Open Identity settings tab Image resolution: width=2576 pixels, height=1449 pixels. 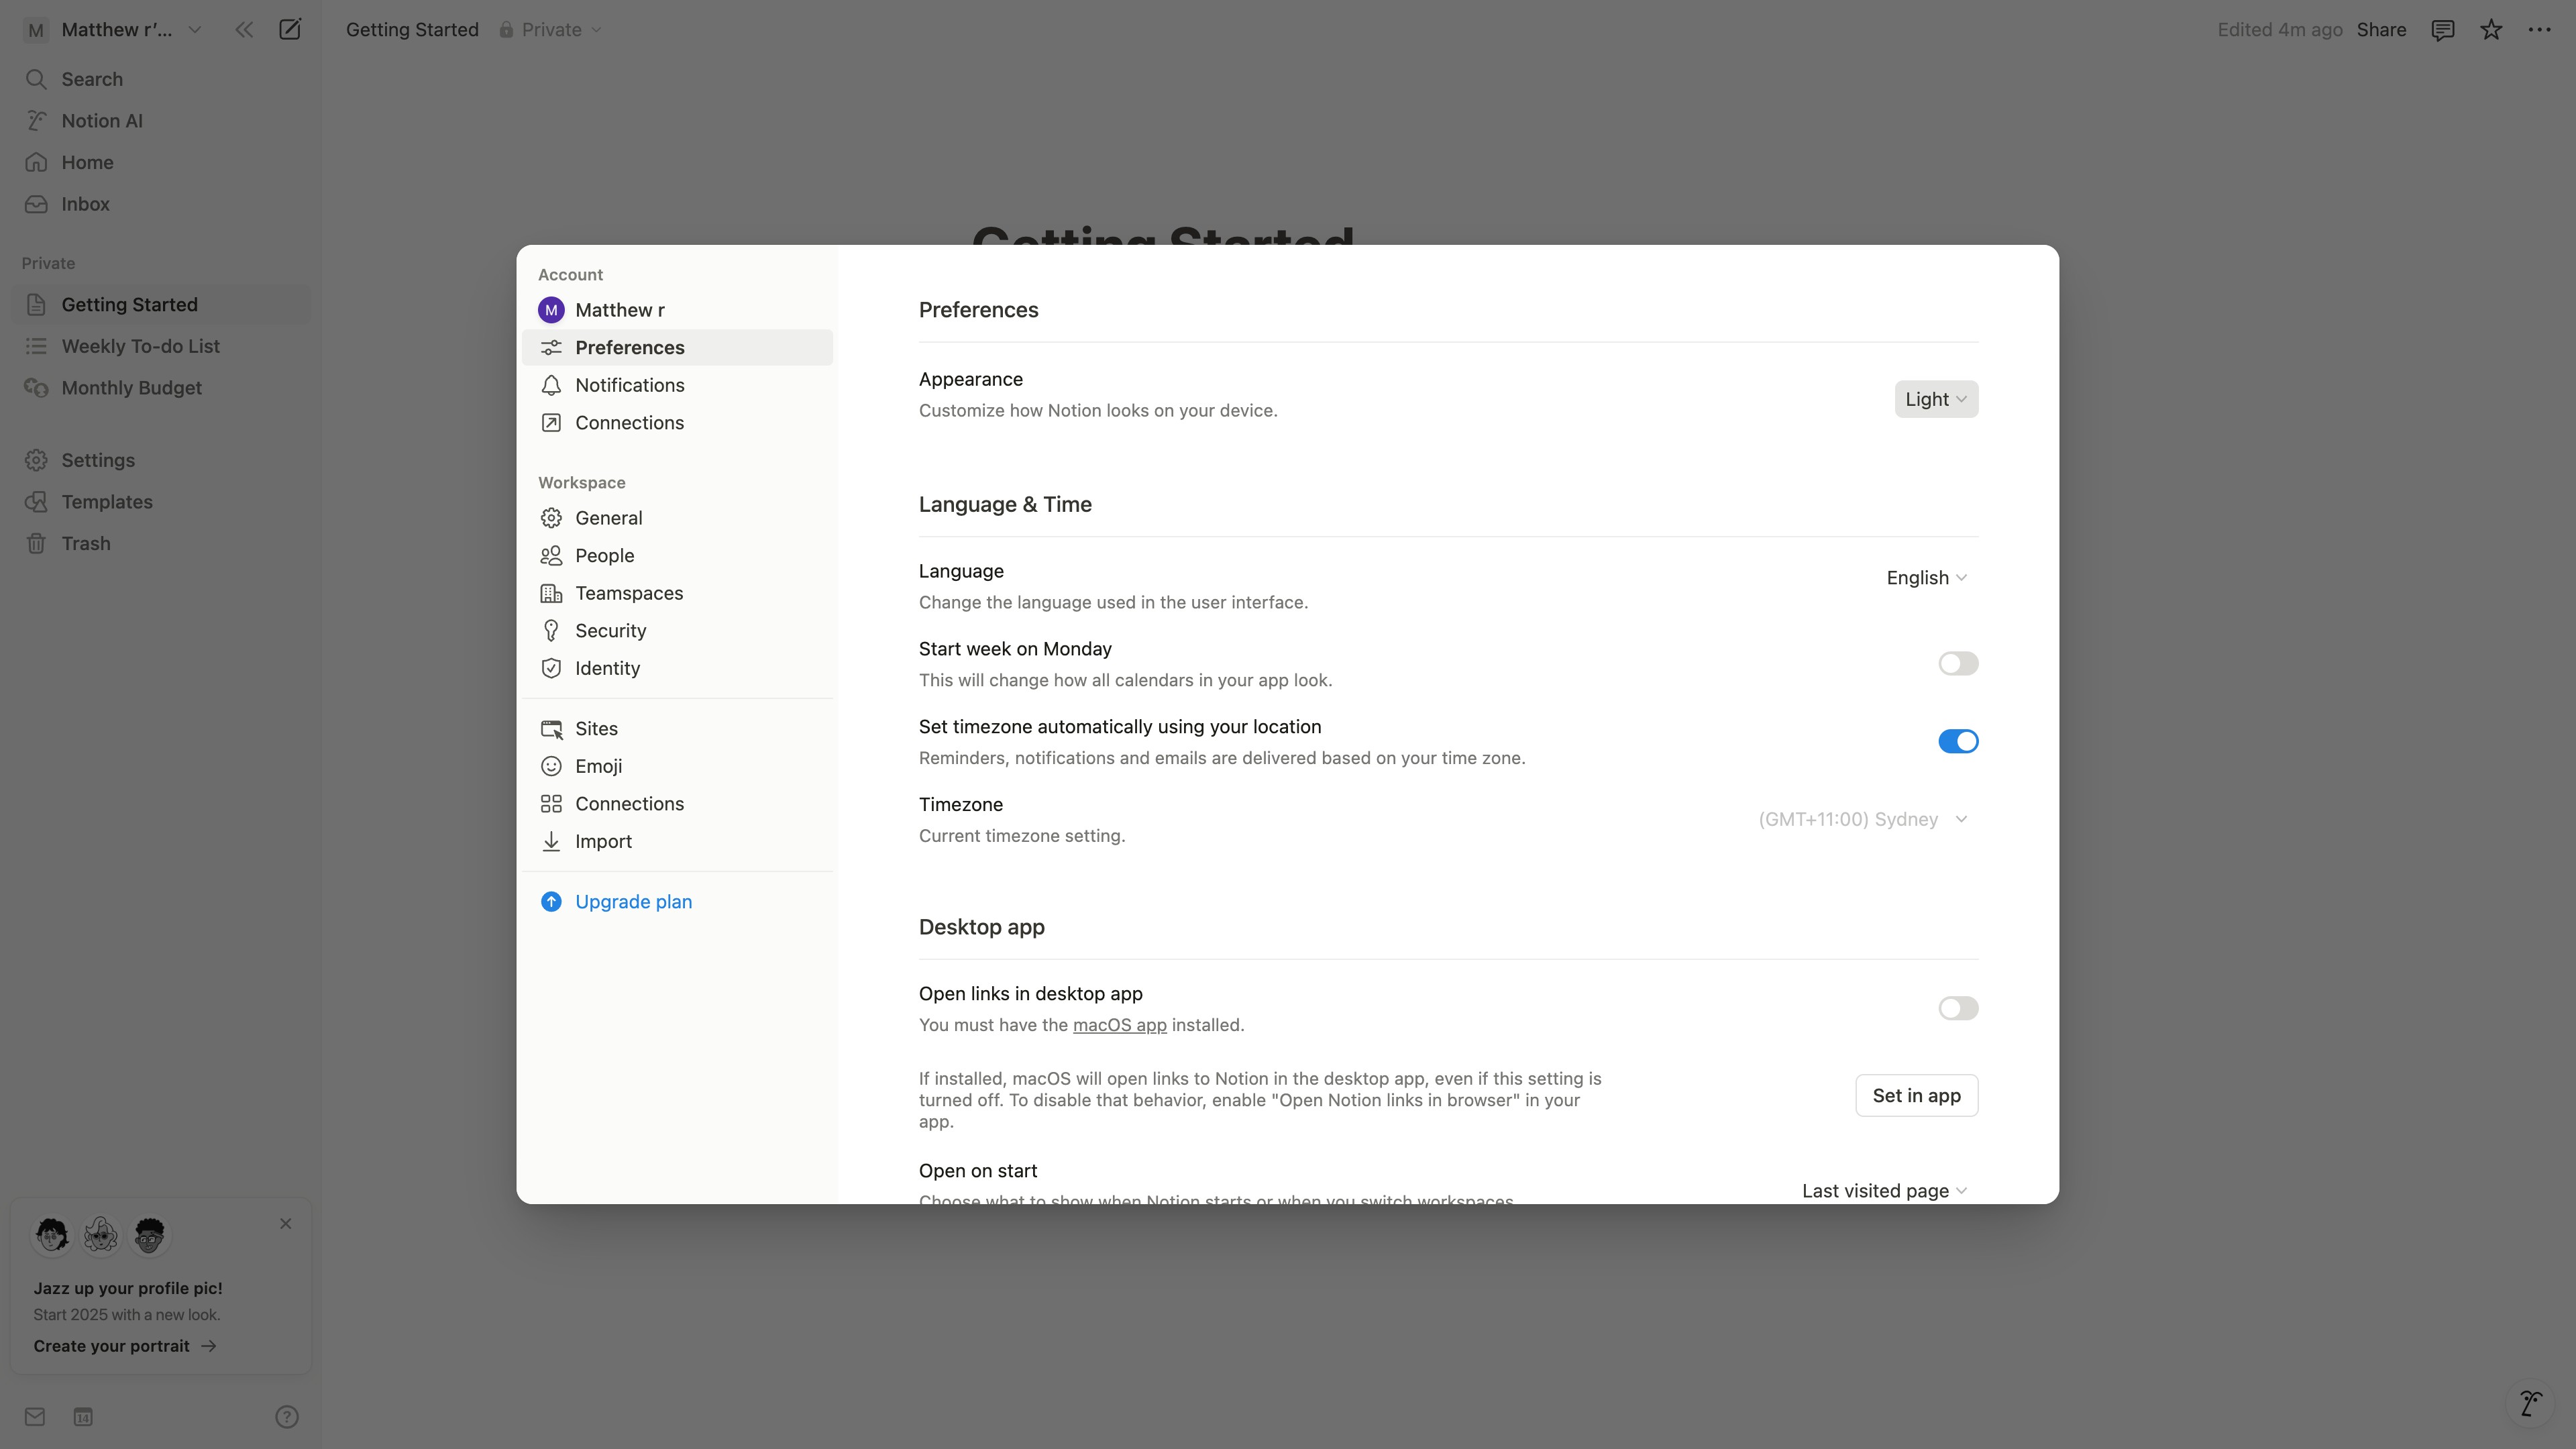678,668
